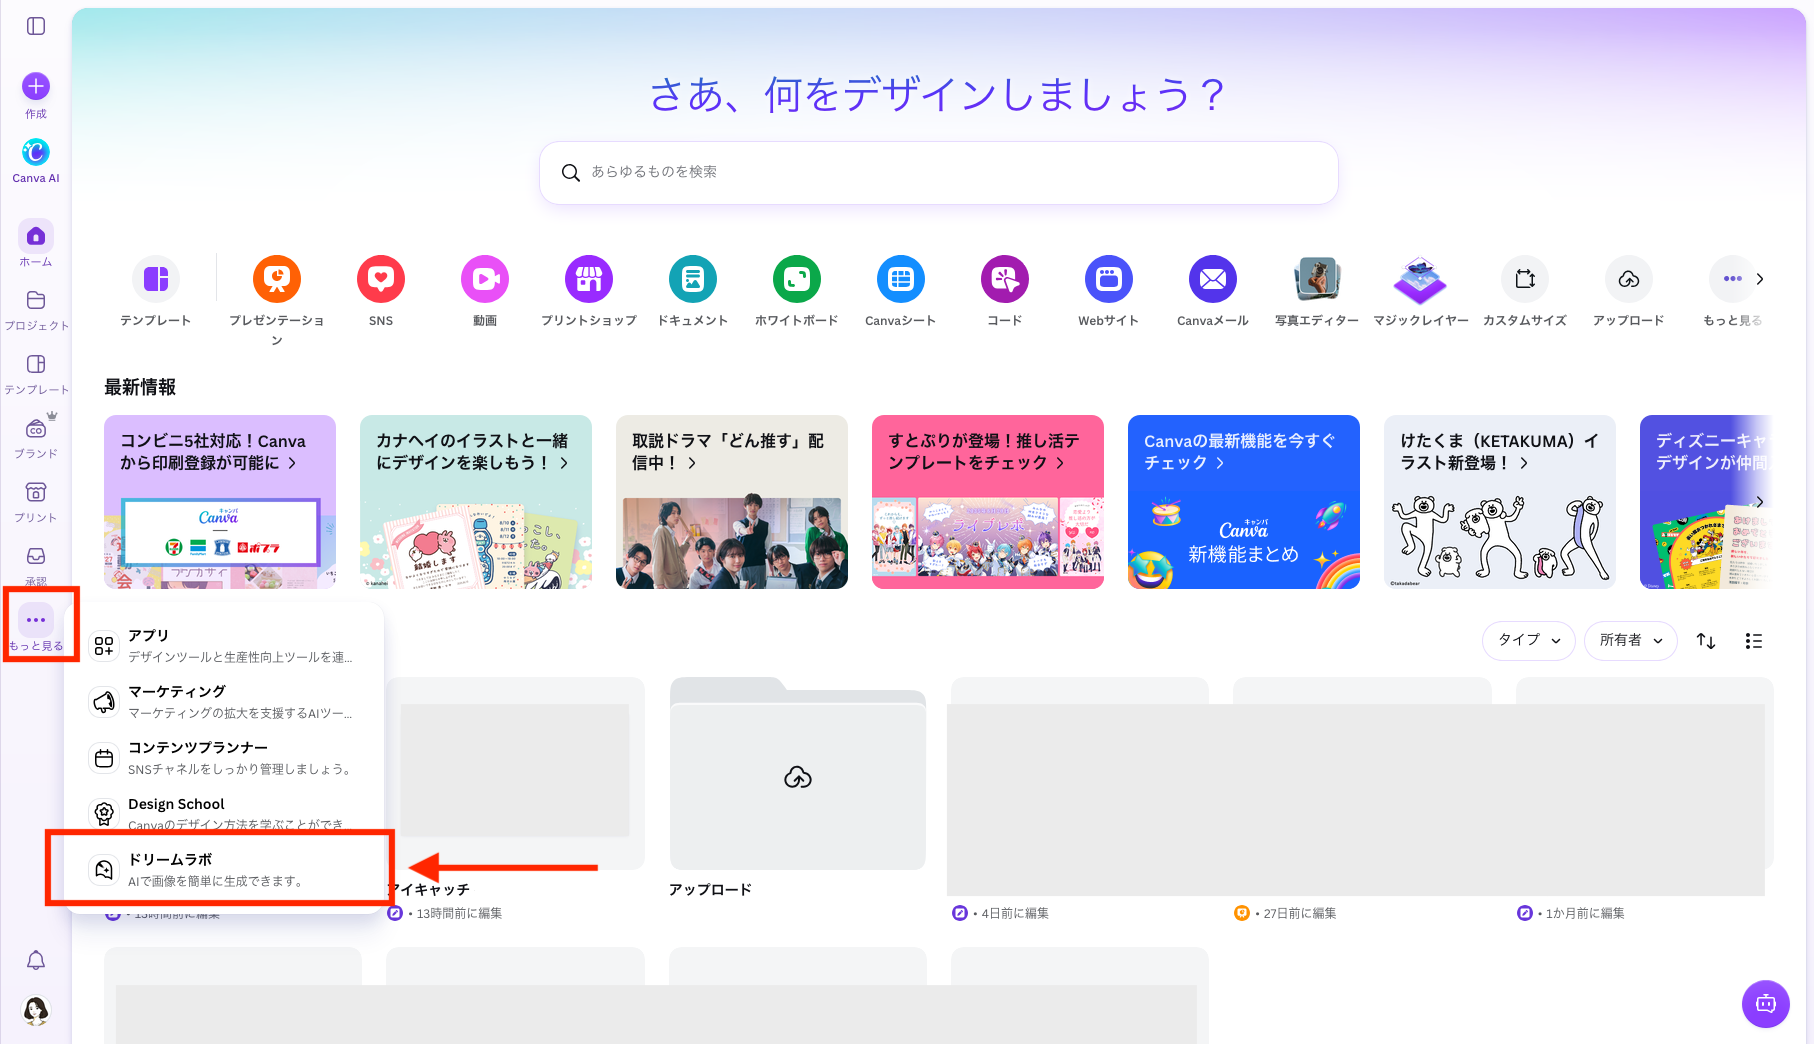Image resolution: width=1814 pixels, height=1044 pixels.
Task: Show next cards in news carousel
Action: click(1760, 502)
